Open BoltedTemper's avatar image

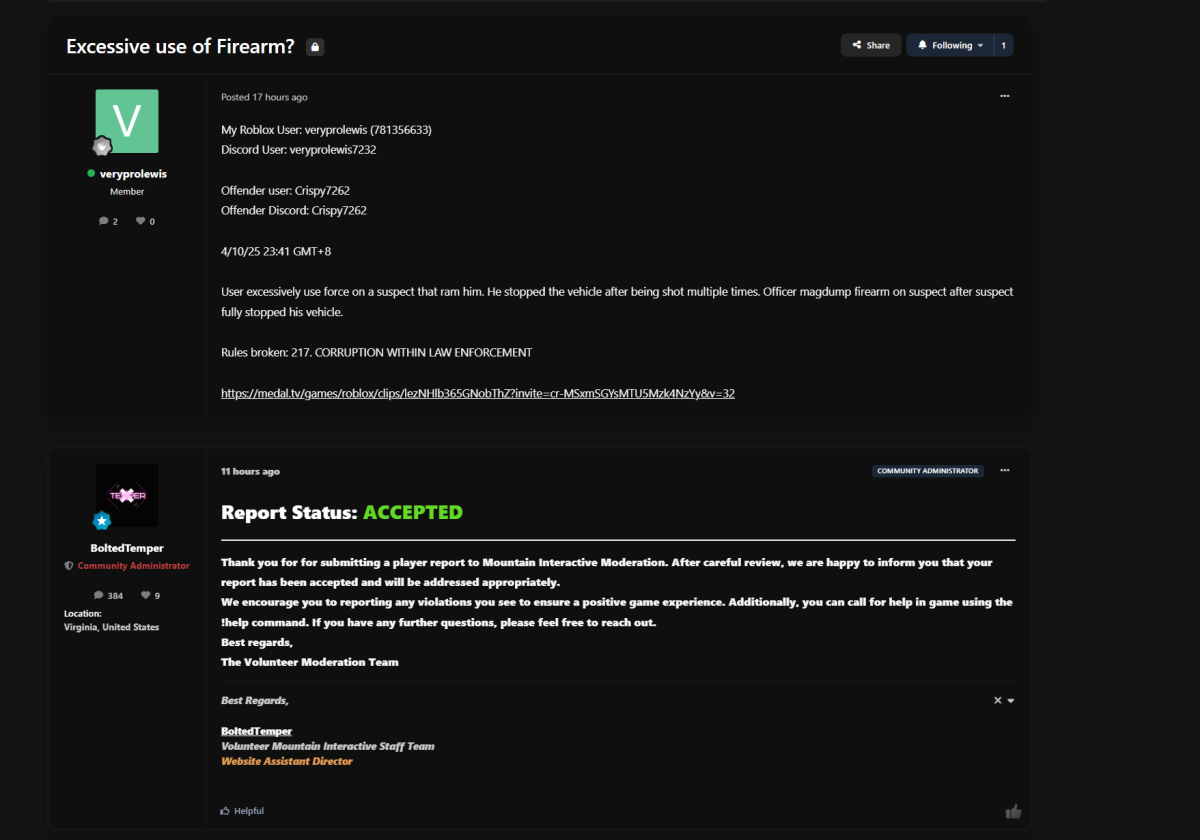click(x=127, y=495)
